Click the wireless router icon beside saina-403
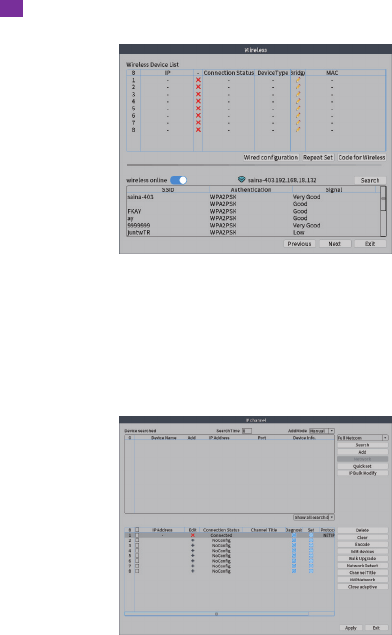 [x=242, y=179]
